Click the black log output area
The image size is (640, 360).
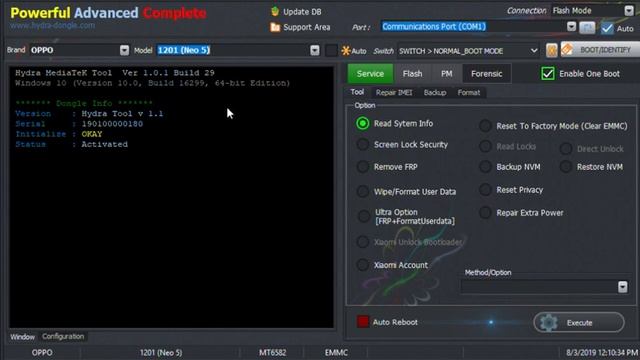pyautogui.click(x=171, y=197)
